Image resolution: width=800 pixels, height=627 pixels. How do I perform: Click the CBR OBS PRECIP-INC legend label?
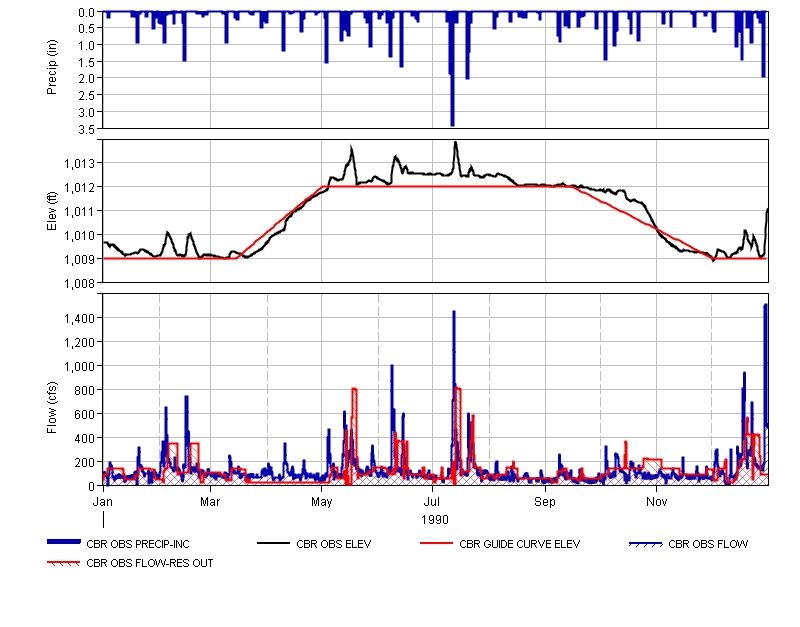tap(138, 544)
